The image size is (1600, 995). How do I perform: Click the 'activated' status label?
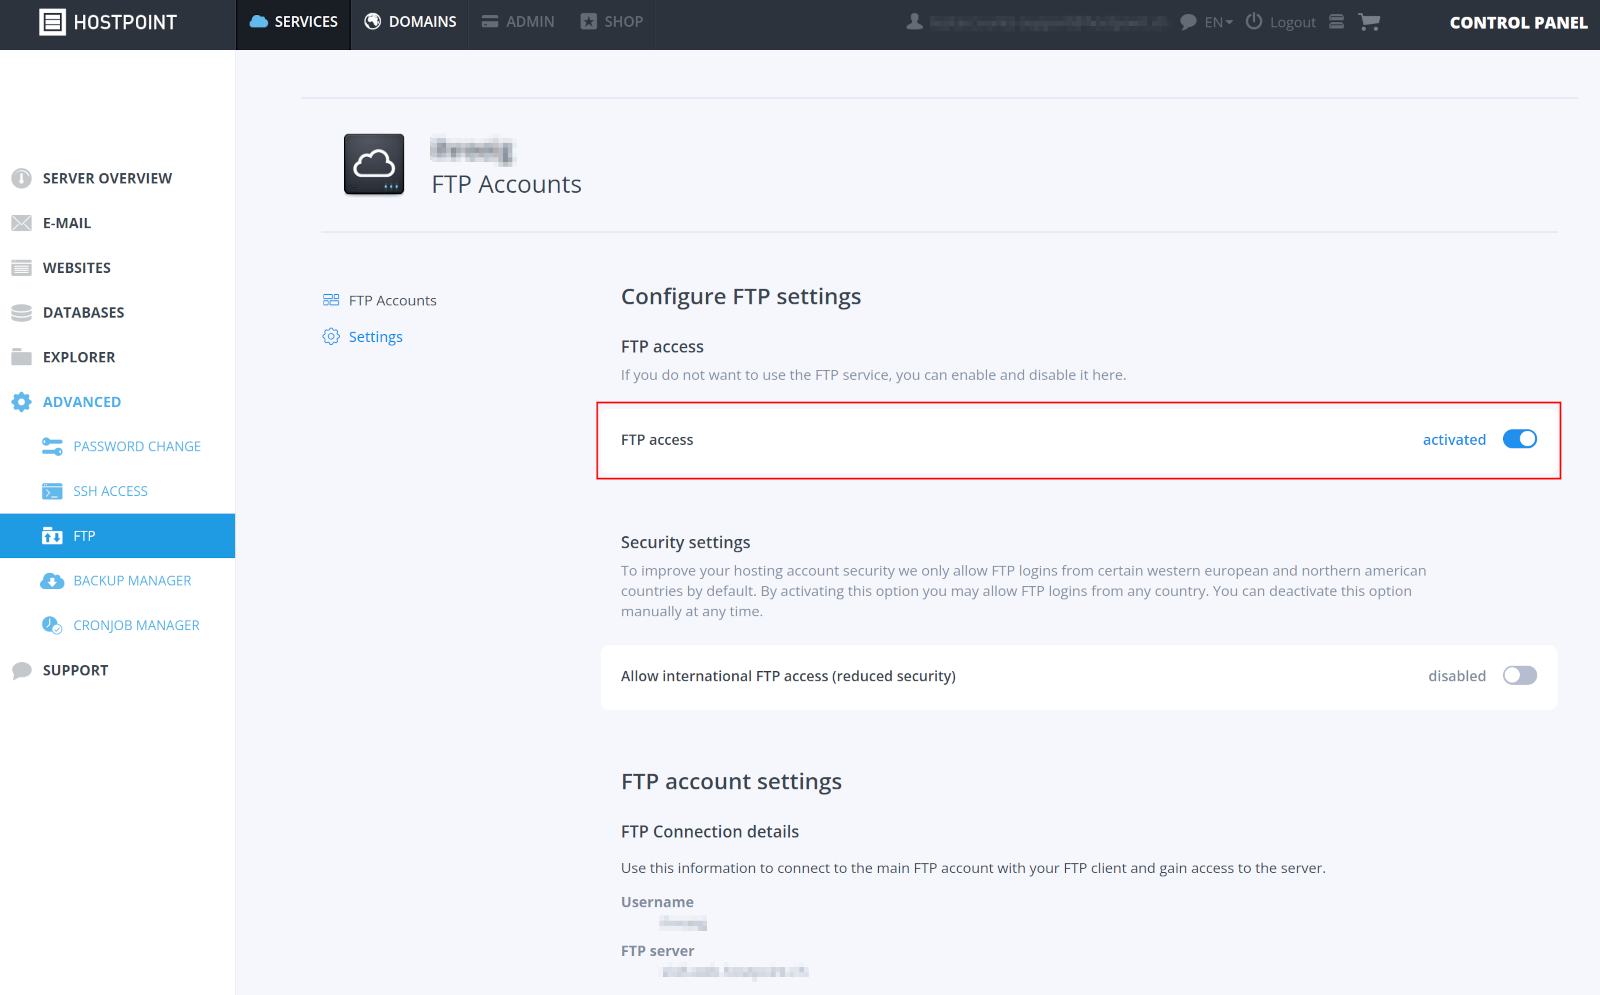pyautogui.click(x=1454, y=440)
